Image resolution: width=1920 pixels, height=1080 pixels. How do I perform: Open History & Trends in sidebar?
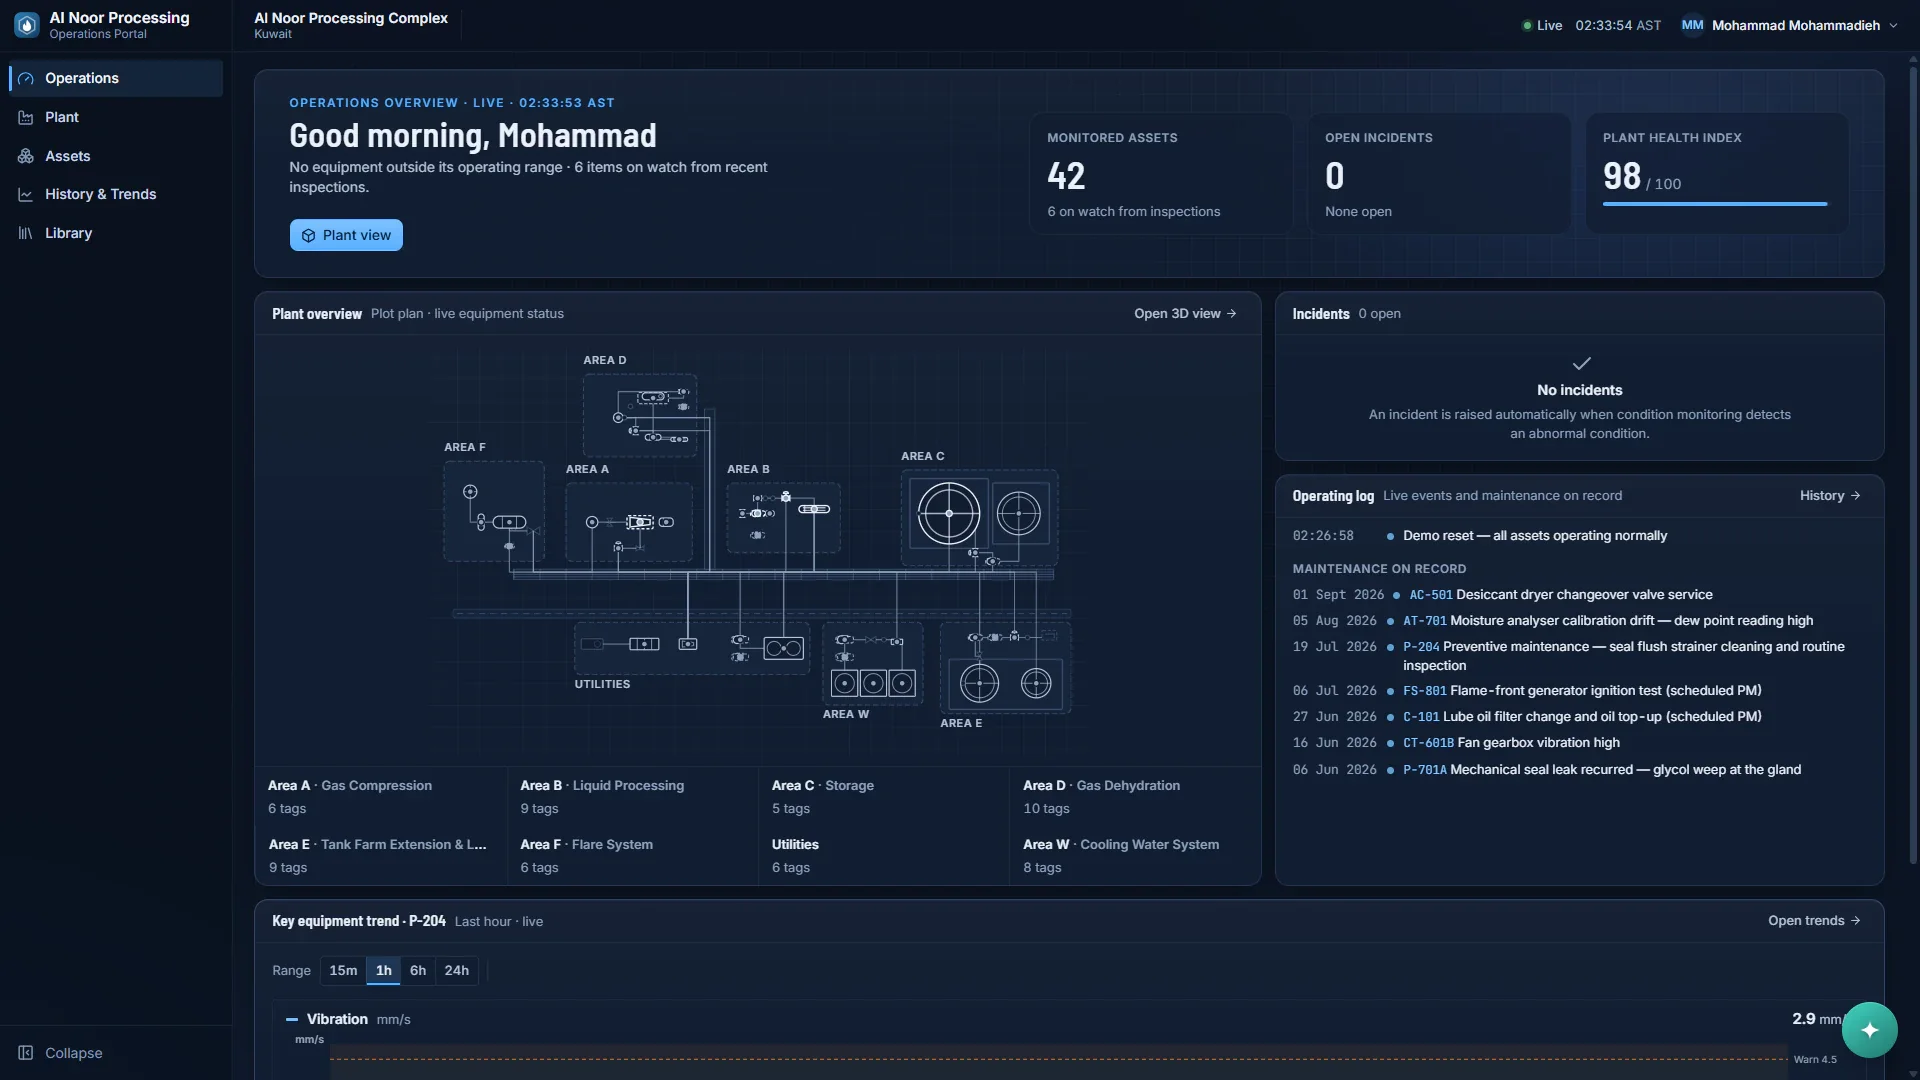(x=116, y=194)
